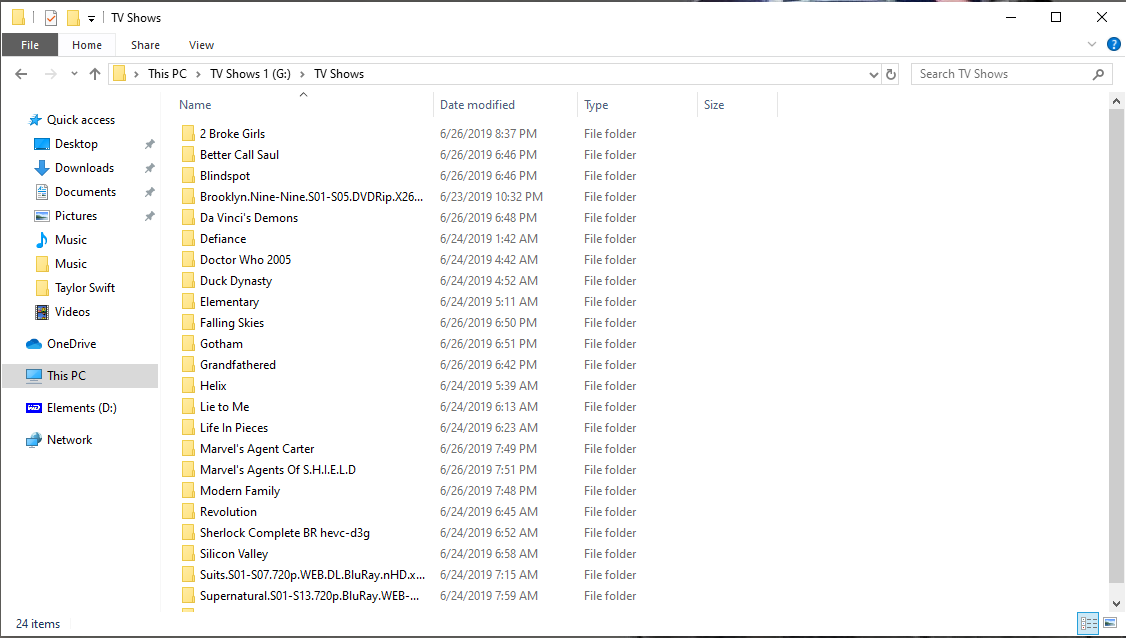Open the Music library with note icon
This screenshot has height=638, width=1126.
70,240
